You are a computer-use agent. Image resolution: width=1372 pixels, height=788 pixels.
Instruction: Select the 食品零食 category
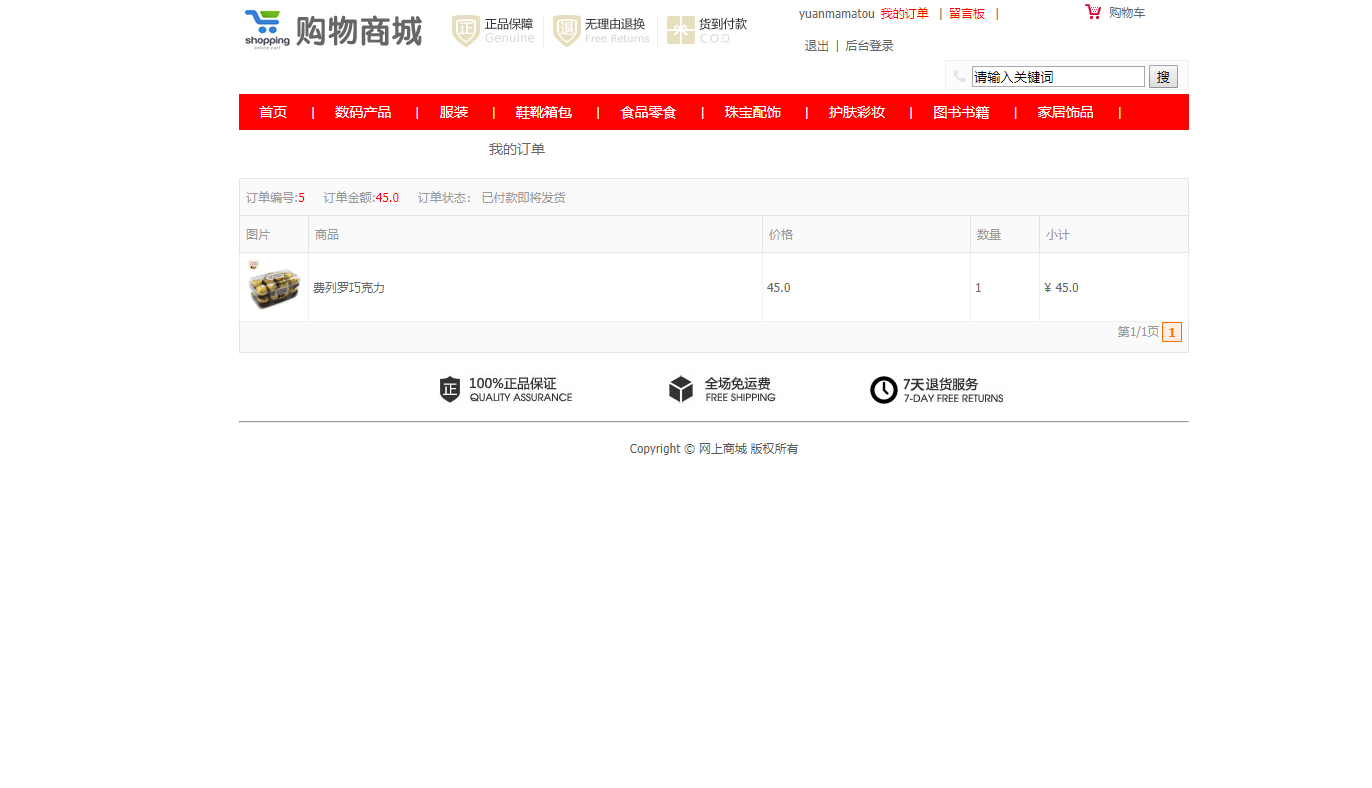pyautogui.click(x=647, y=112)
